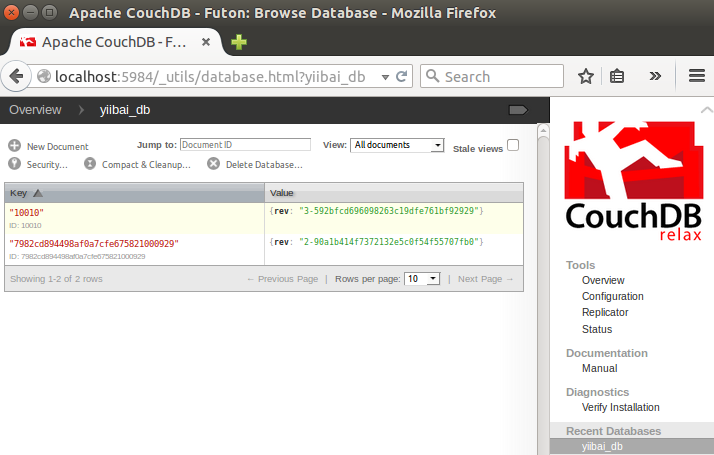This screenshot has width=714, height=455.
Task: Reload the page with refresh icon
Action: point(401,77)
